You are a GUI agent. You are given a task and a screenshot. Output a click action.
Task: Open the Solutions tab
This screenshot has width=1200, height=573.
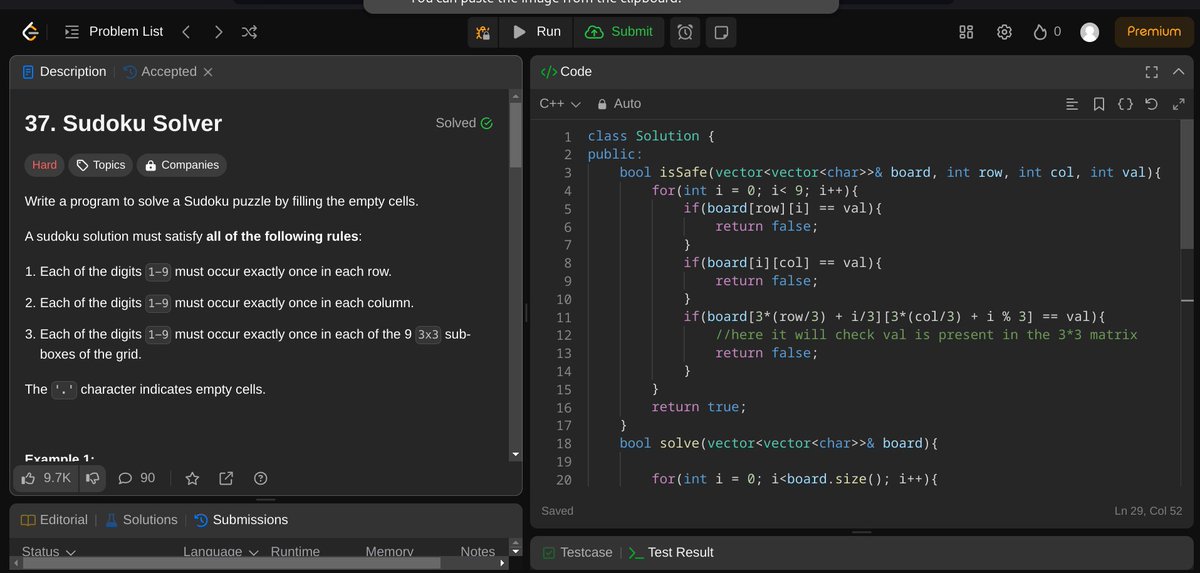[x=141, y=520]
